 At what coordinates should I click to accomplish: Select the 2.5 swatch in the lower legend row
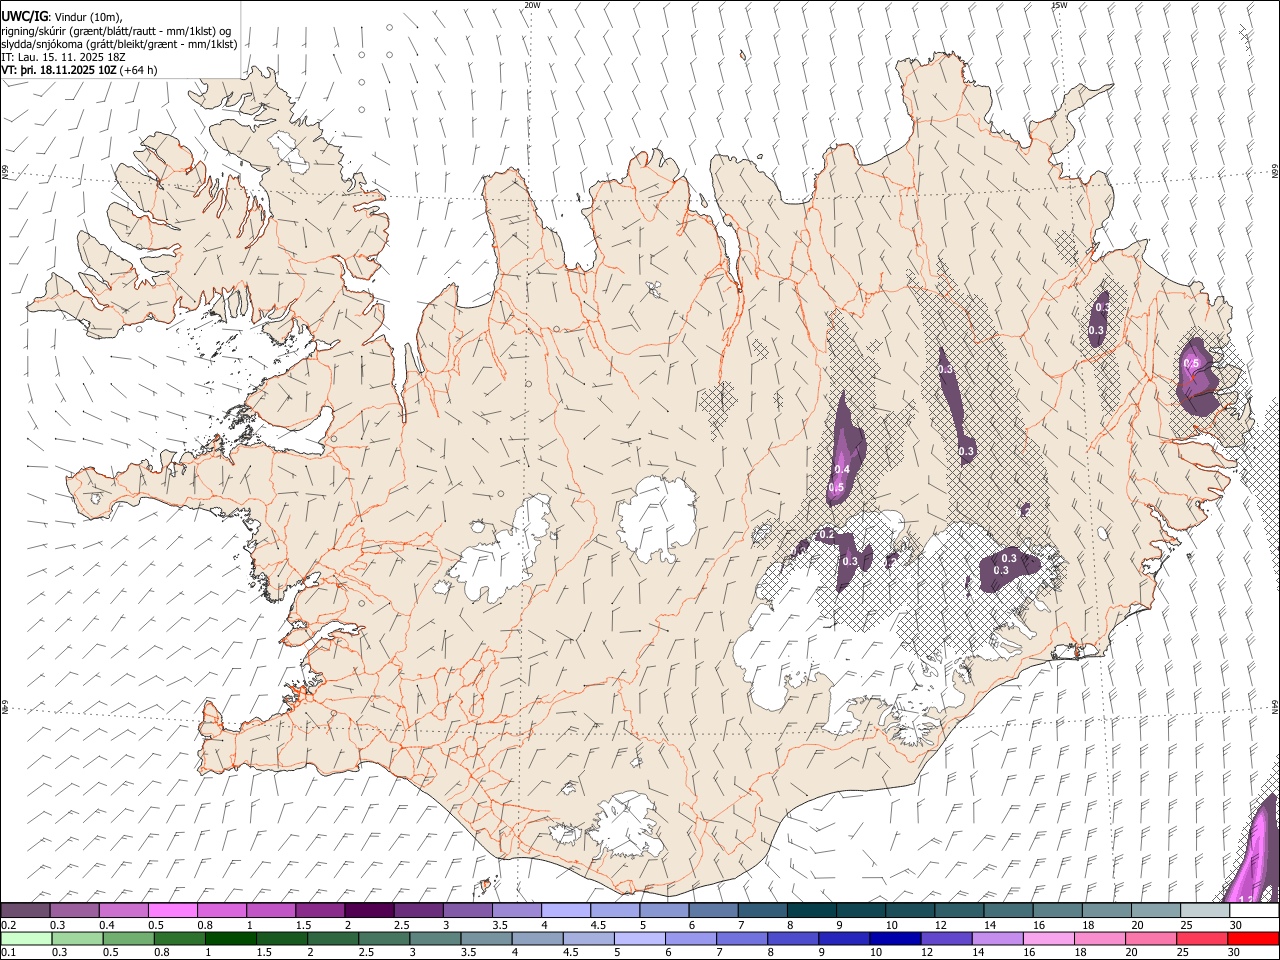point(384,939)
